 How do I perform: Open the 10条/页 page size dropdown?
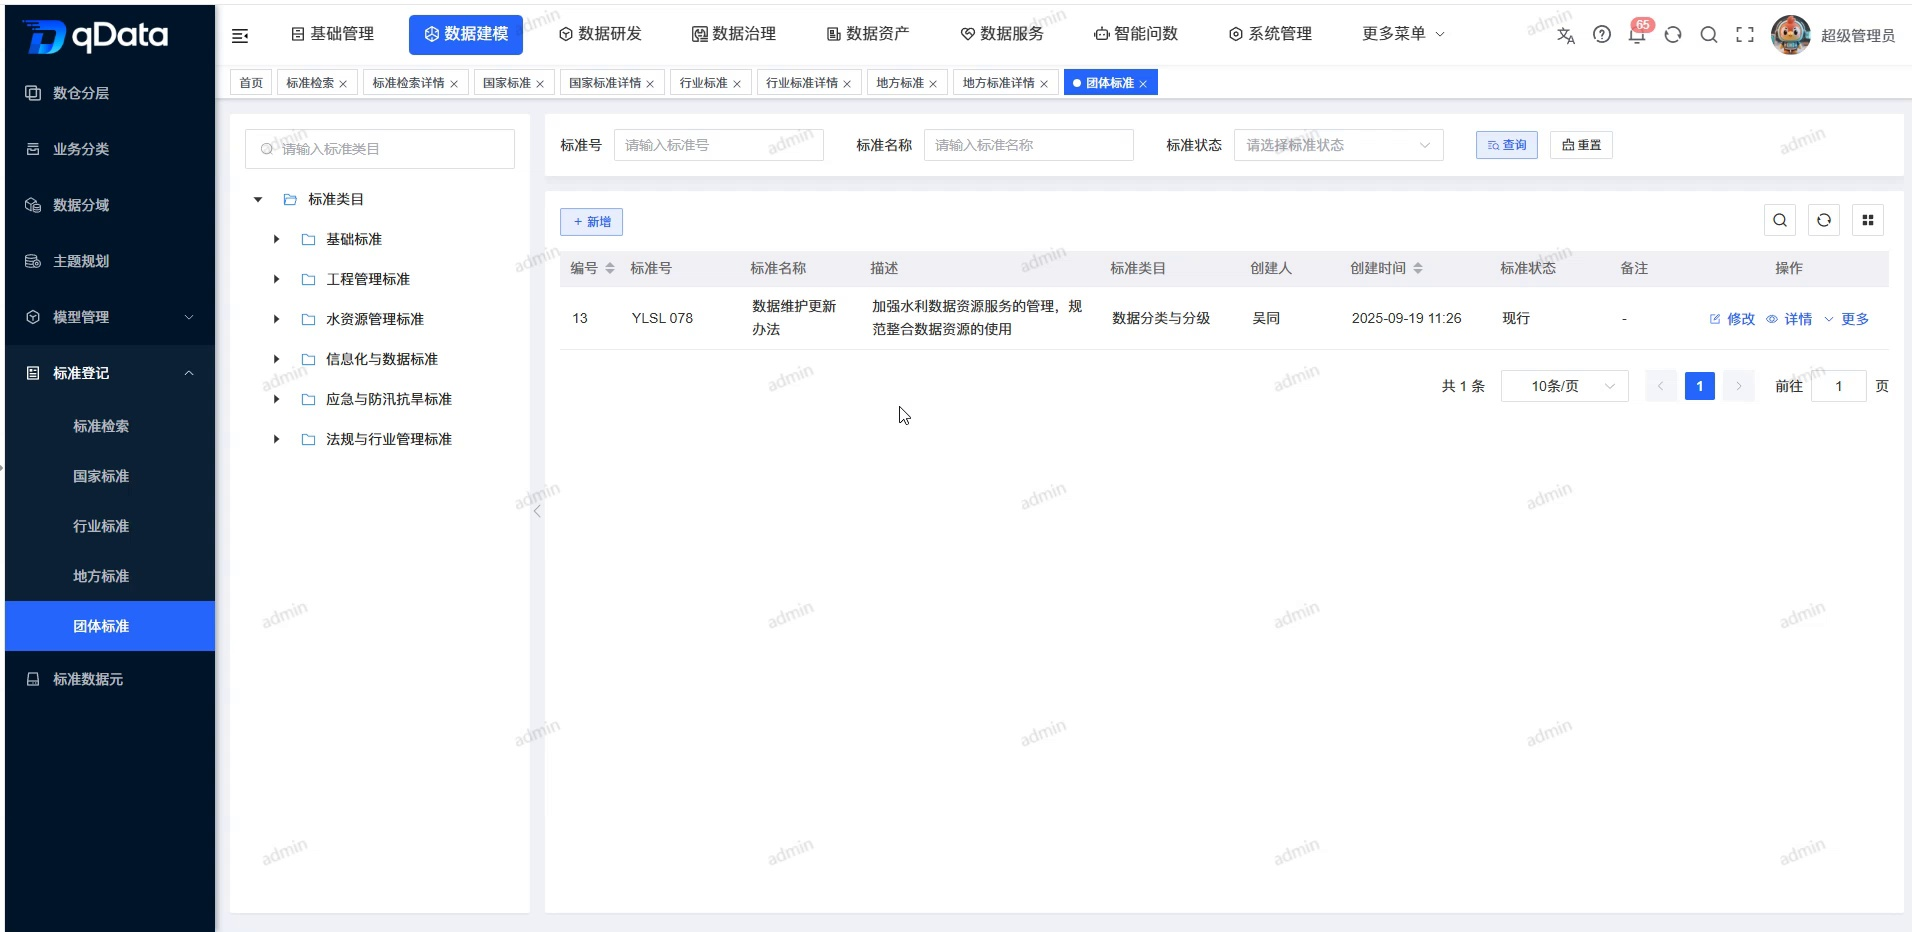(x=1565, y=386)
